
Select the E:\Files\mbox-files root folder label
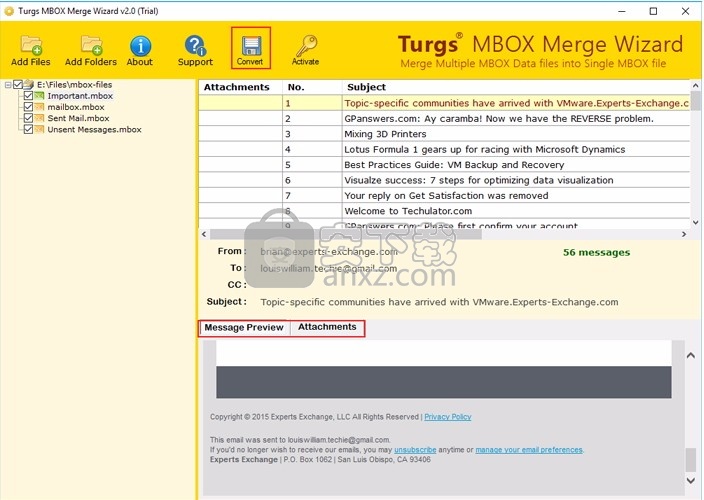(x=75, y=84)
